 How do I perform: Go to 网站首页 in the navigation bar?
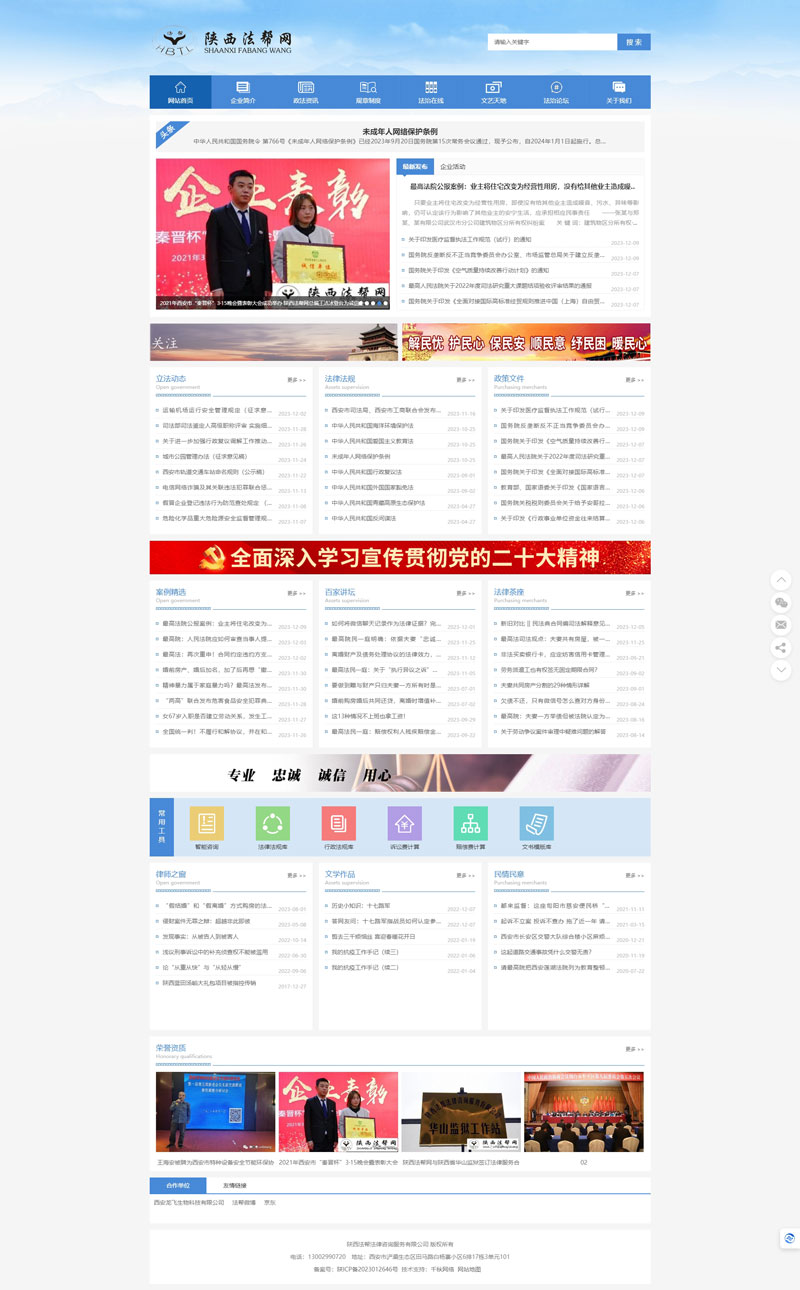point(180,92)
